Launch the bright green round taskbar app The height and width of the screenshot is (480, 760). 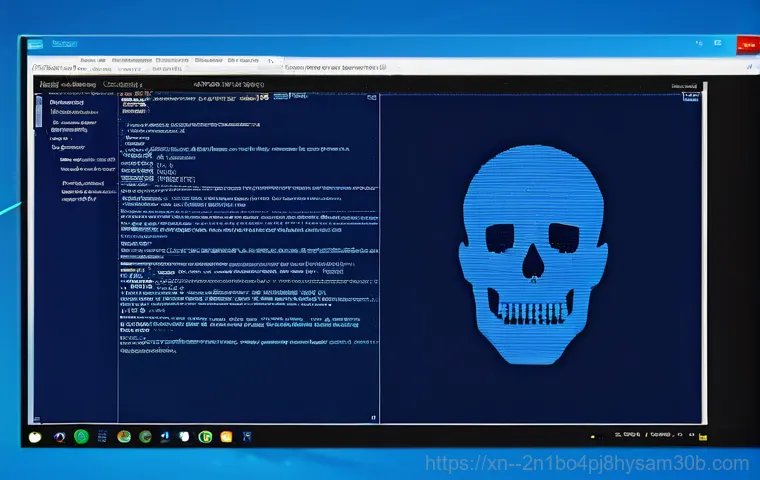click(x=82, y=436)
